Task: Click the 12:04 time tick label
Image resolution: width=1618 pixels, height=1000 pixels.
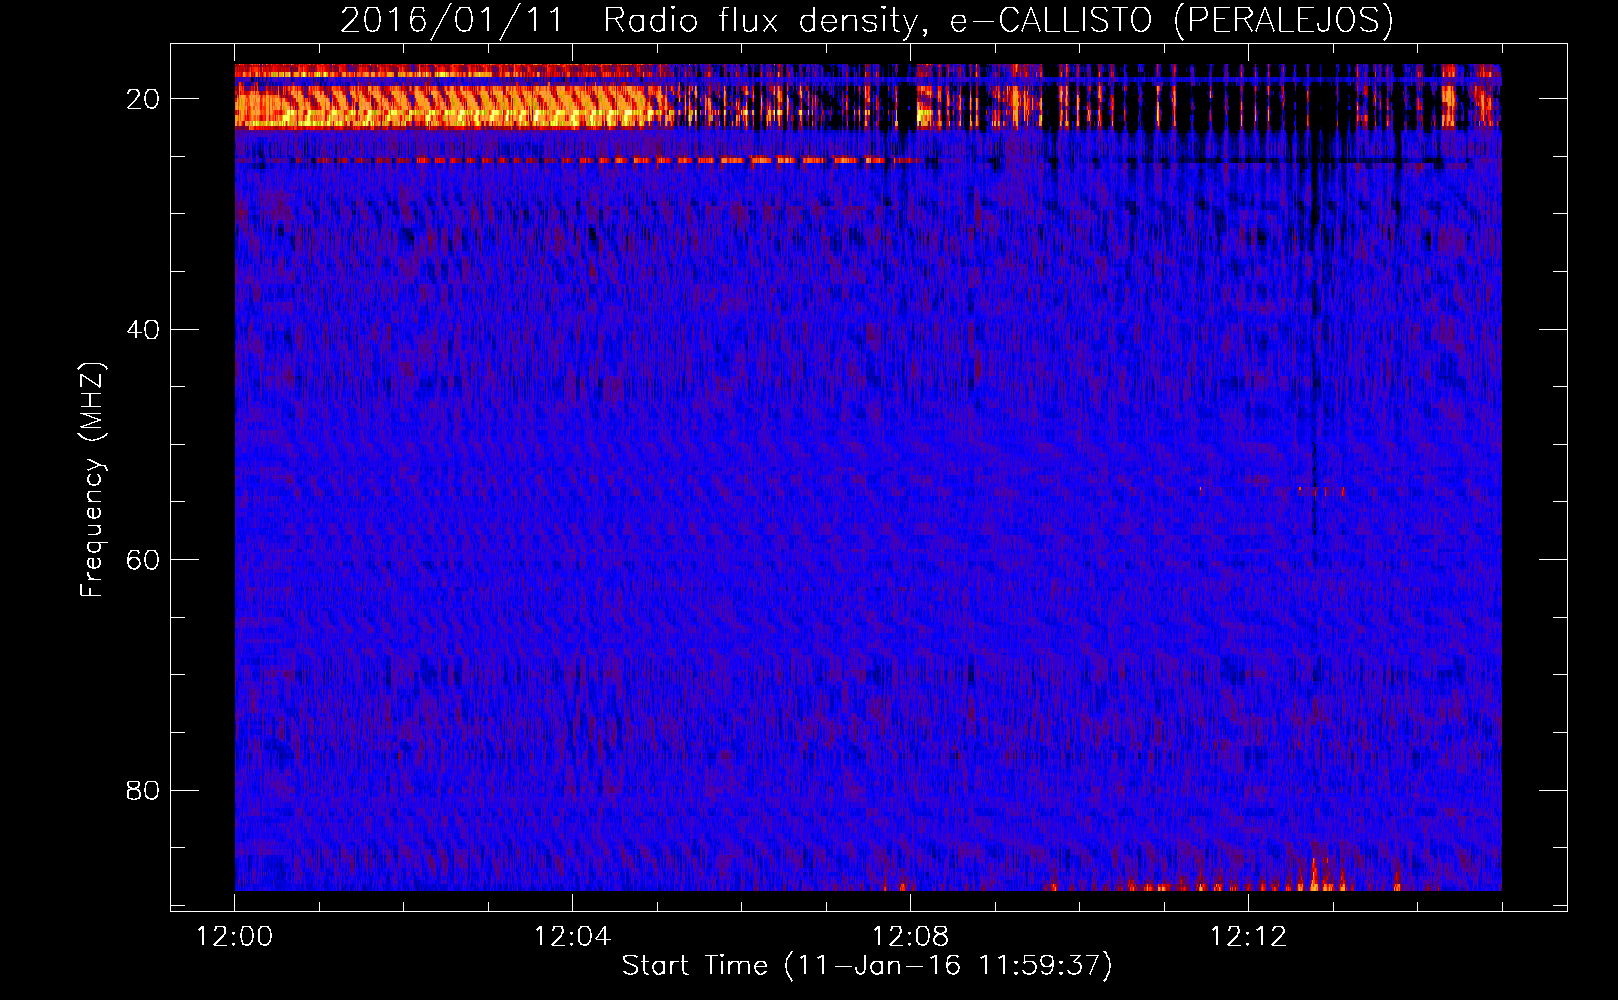Action: pos(572,937)
